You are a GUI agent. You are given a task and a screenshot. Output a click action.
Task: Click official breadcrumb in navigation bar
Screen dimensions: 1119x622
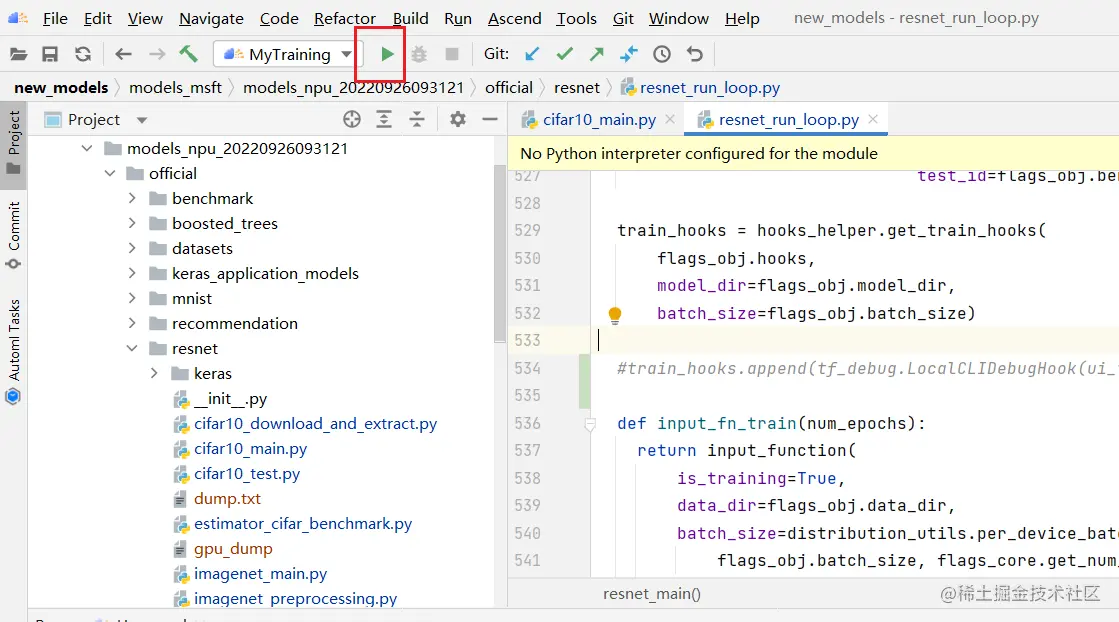509,88
